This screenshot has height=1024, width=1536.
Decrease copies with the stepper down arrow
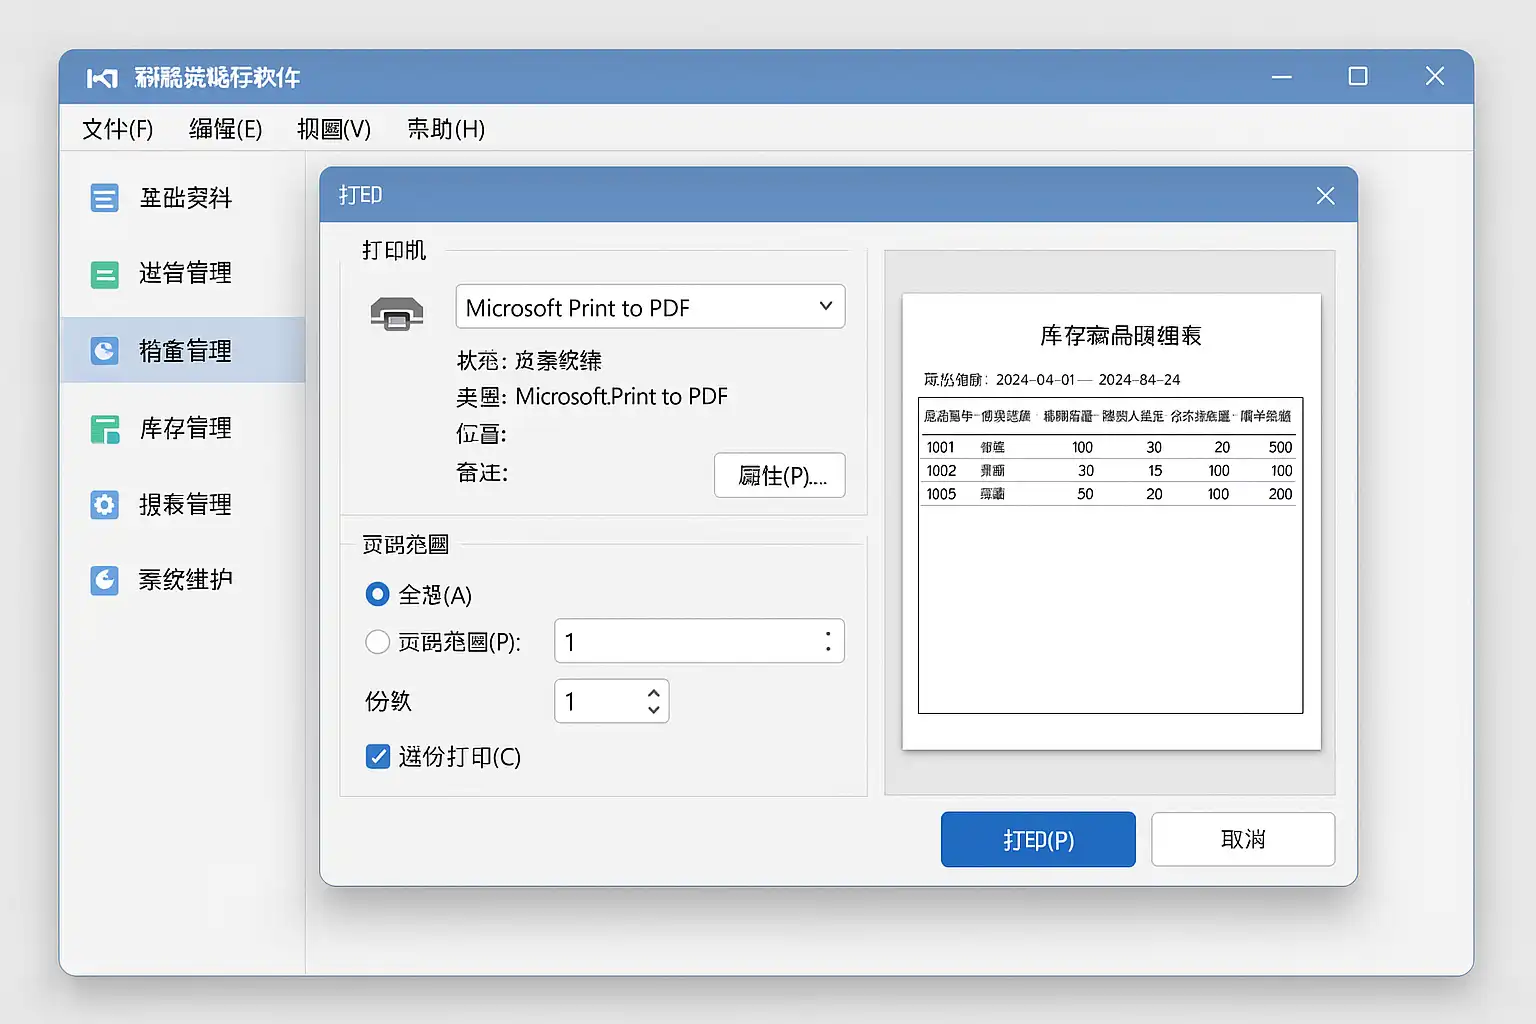click(653, 710)
